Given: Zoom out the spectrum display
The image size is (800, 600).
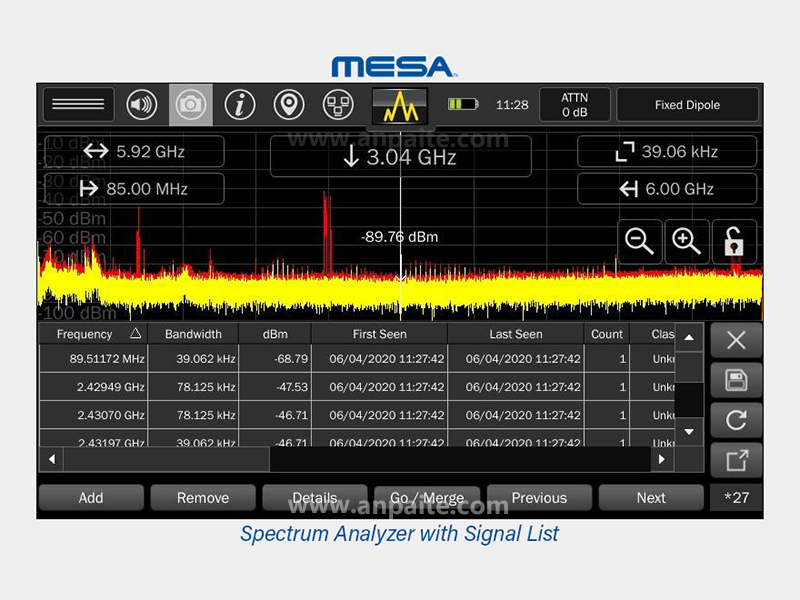Looking at the screenshot, I should pos(639,241).
